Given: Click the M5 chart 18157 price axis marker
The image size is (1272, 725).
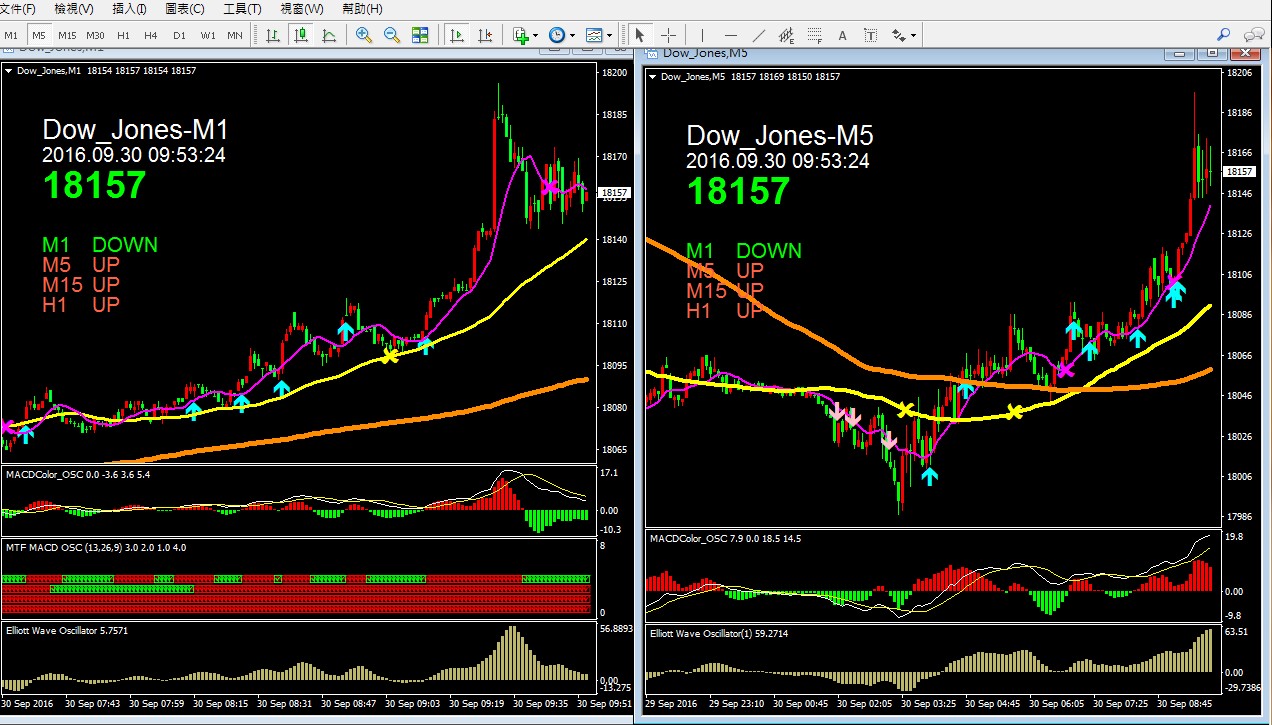Looking at the screenshot, I should click(1240, 172).
